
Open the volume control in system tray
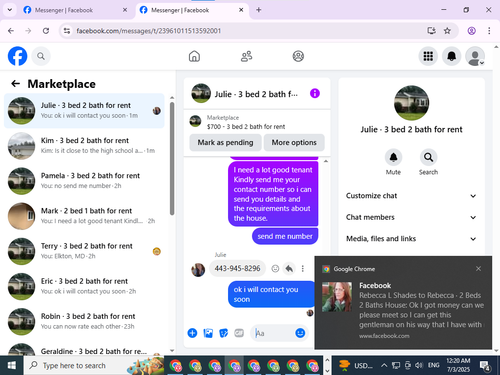pos(419,366)
